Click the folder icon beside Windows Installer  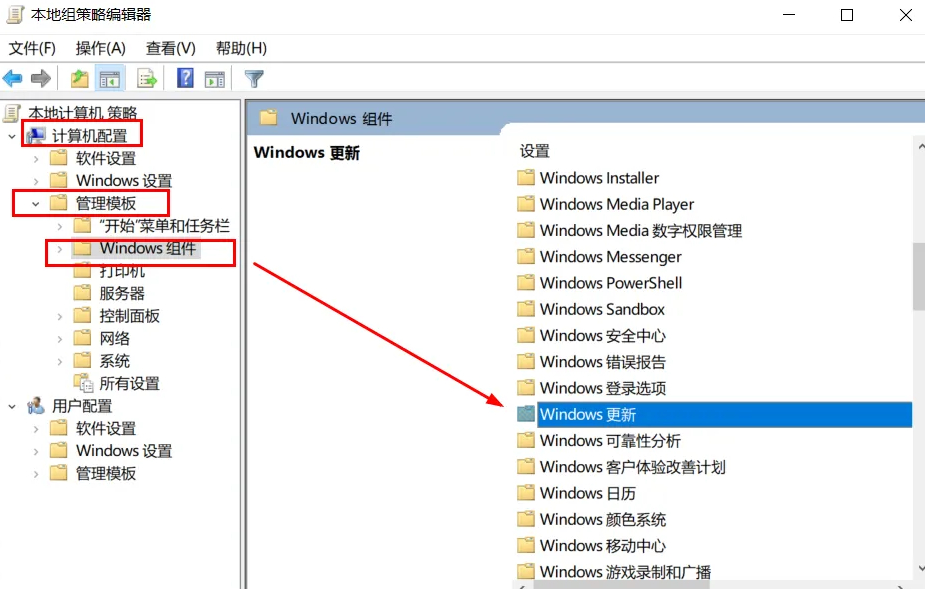tap(526, 178)
